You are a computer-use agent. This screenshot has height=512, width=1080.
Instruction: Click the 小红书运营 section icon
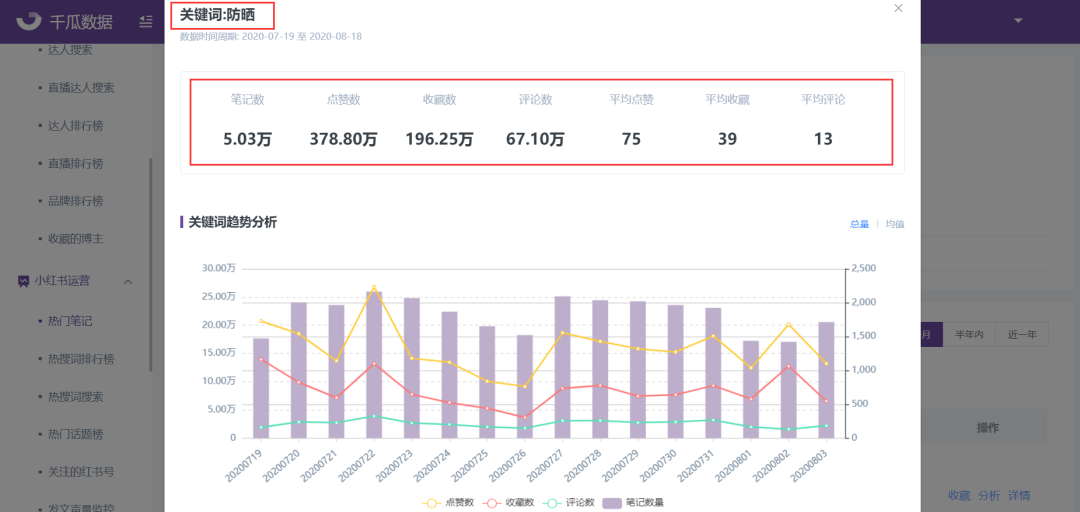pyautogui.click(x=23, y=281)
